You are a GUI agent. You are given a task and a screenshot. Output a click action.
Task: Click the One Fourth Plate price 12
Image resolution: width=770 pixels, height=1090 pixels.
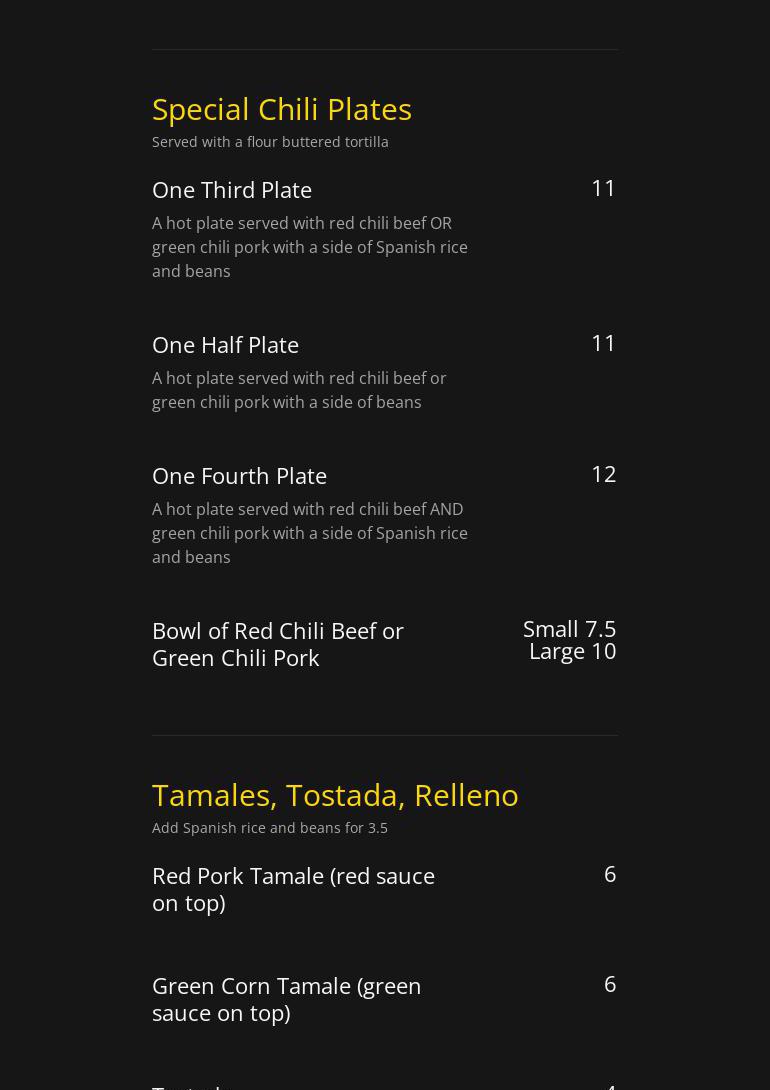(x=603, y=474)
